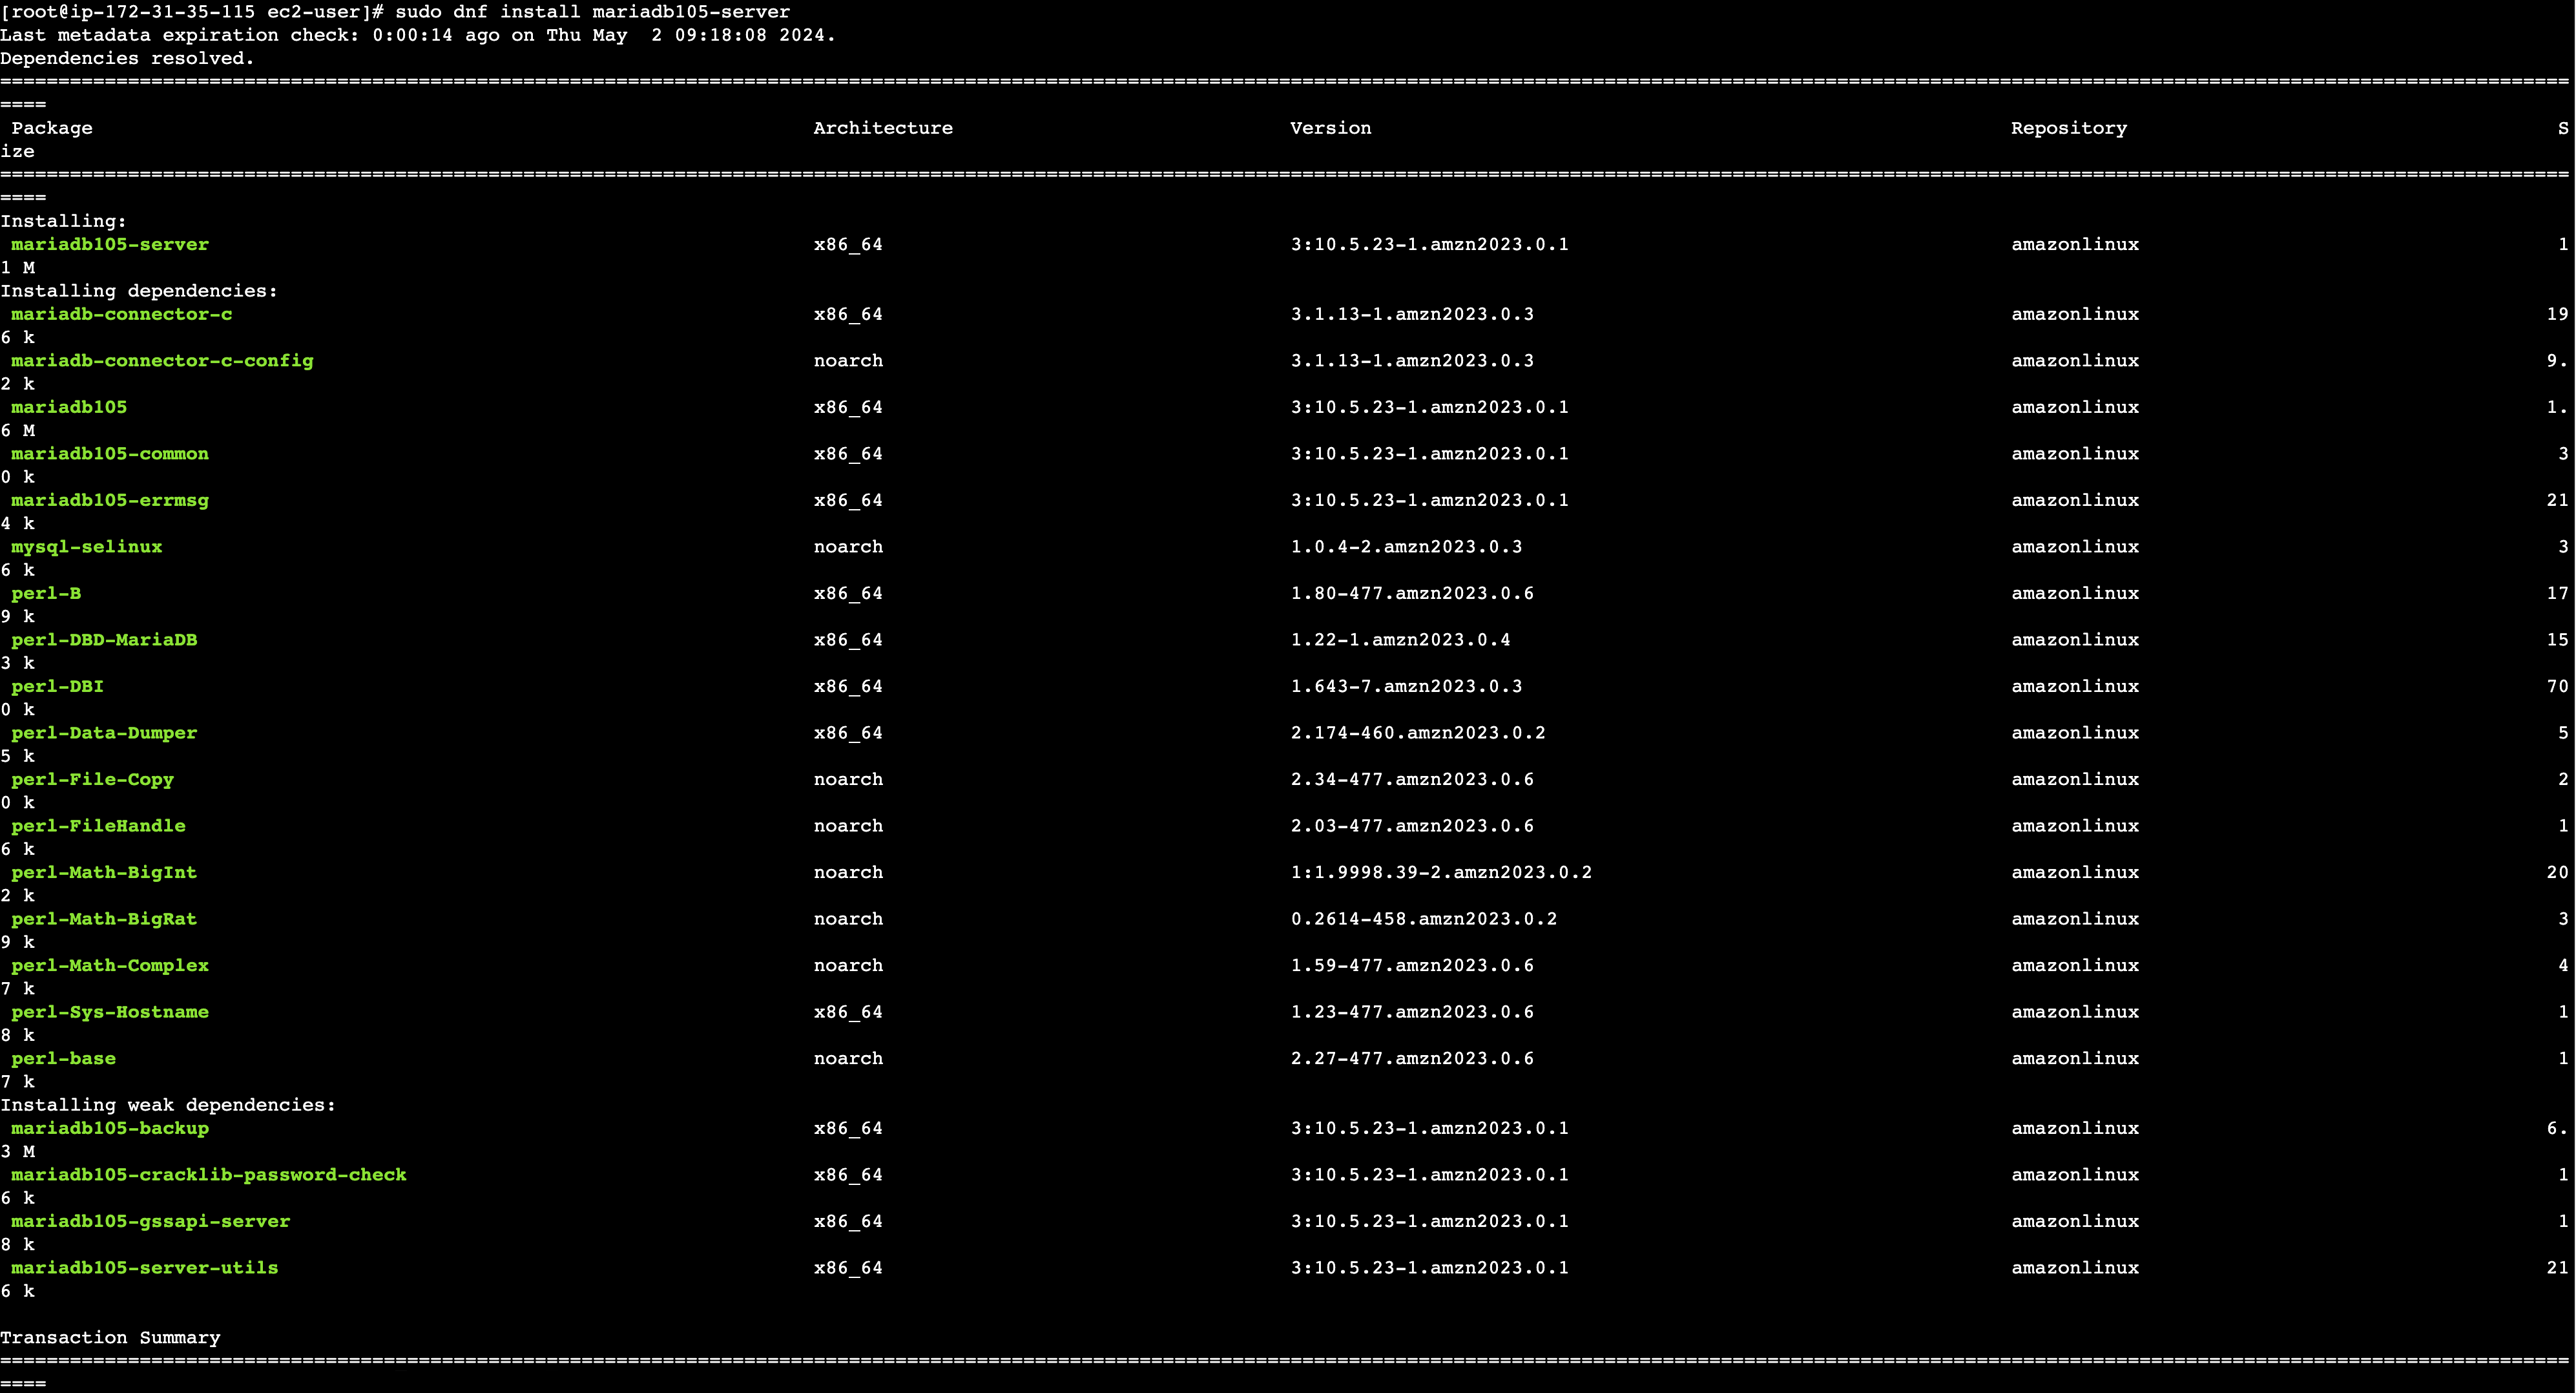
Task: Click version 1.0.4-2.amzn2023.0.3 of mysql-selinux
Action: [x=1406, y=547]
